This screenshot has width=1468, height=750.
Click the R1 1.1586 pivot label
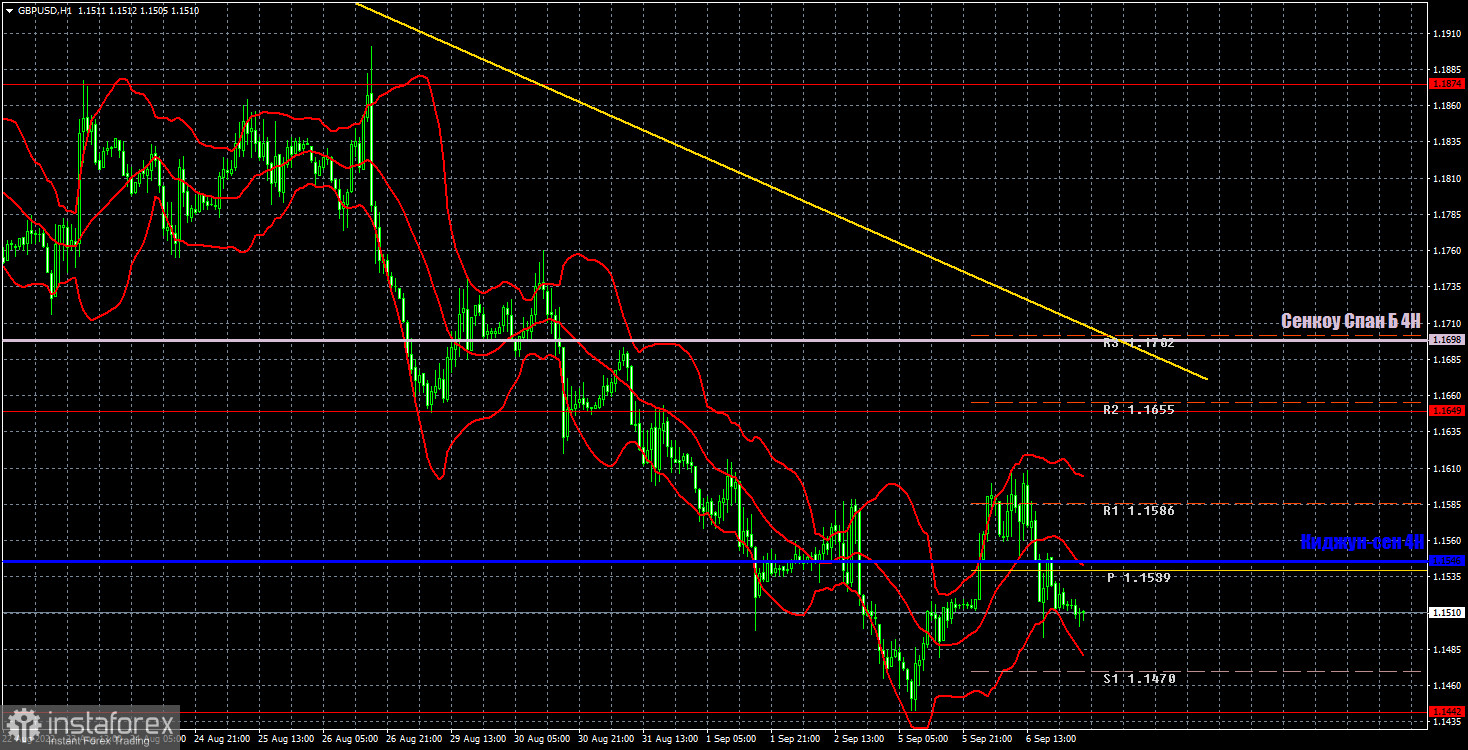pos(1139,511)
